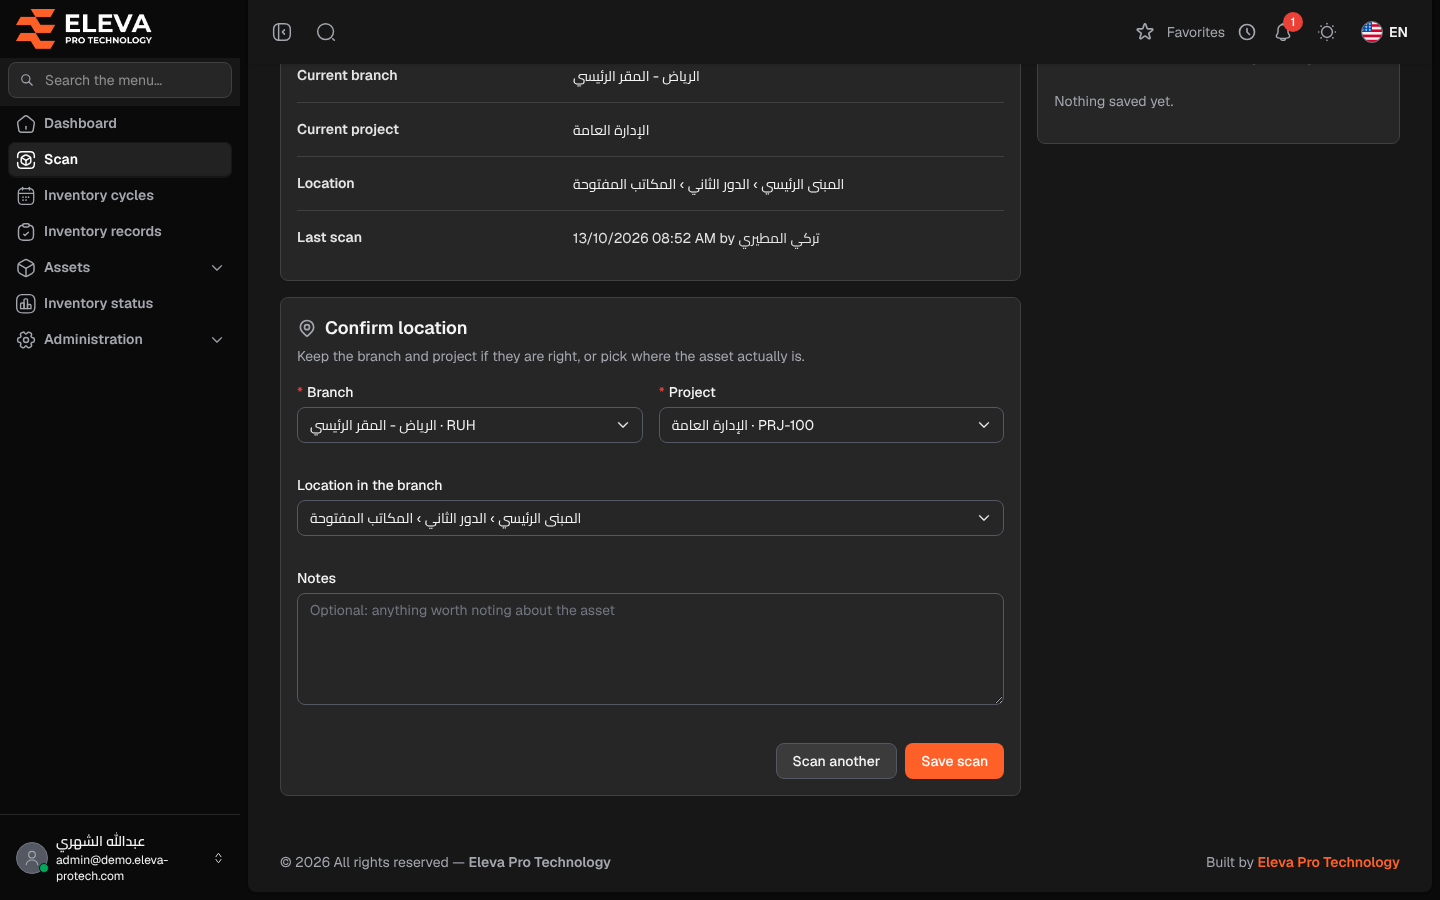Click the 'Current project' row label

(x=348, y=129)
